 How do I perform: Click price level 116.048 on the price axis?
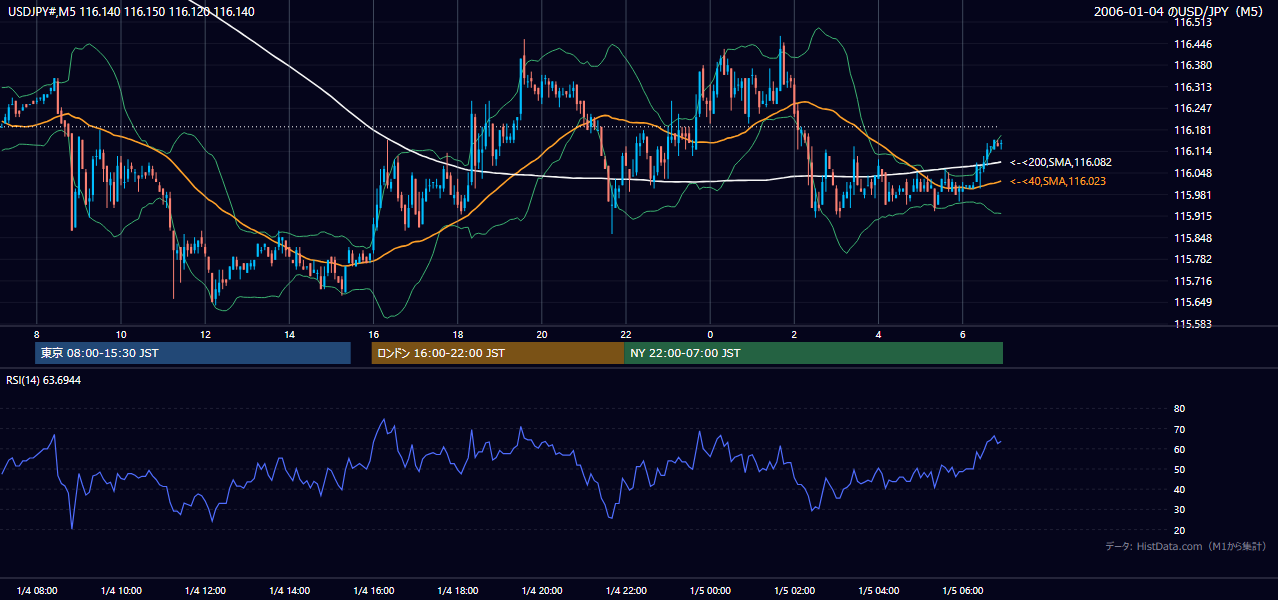pyautogui.click(x=1192, y=173)
